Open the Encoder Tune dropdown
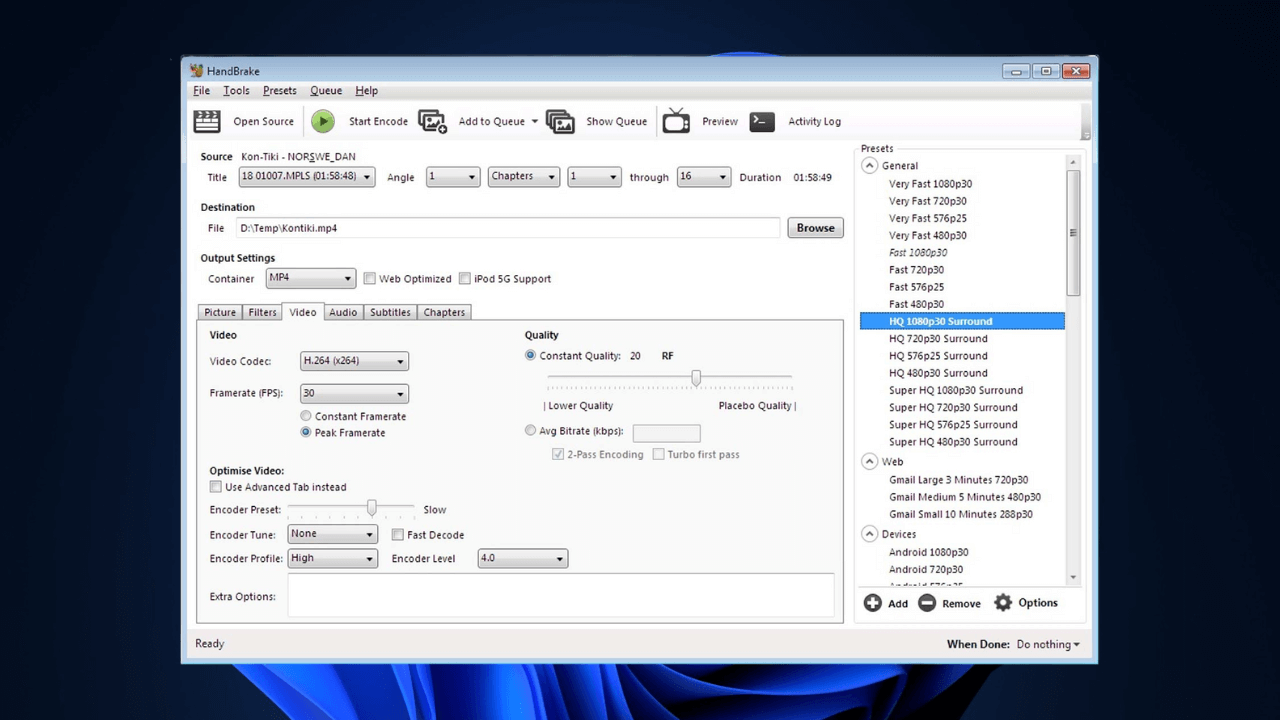The width and height of the screenshot is (1280, 720). pyautogui.click(x=332, y=534)
